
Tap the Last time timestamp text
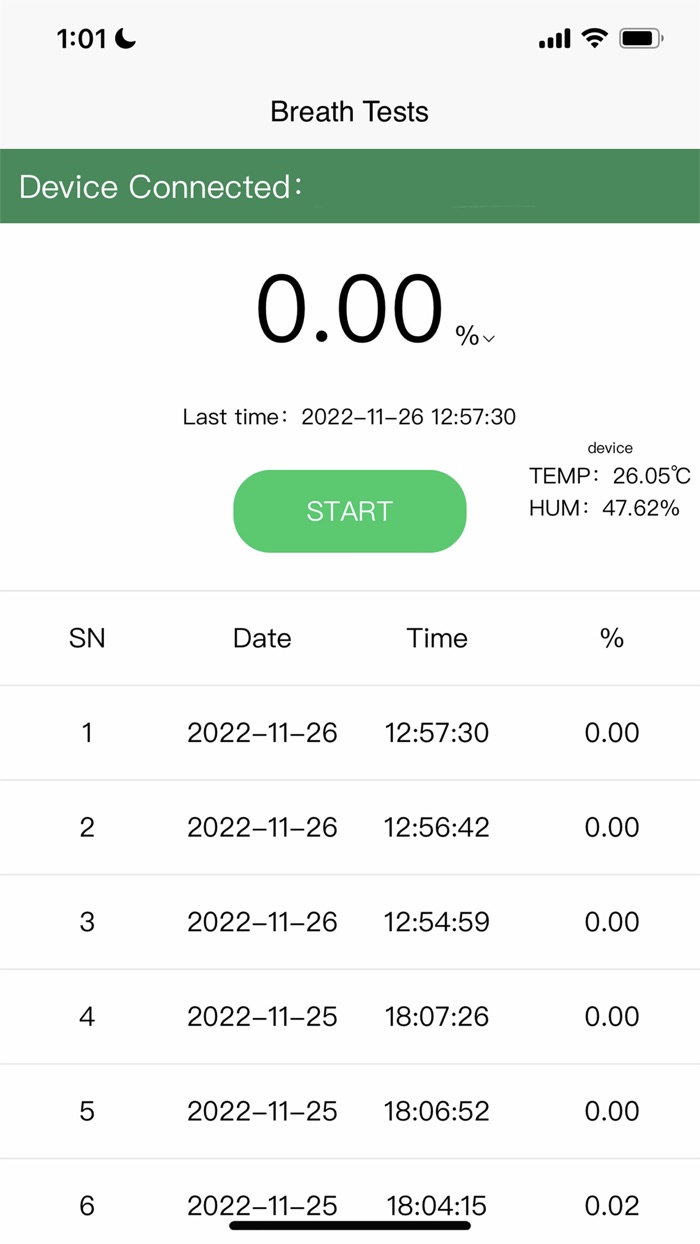click(x=348, y=417)
